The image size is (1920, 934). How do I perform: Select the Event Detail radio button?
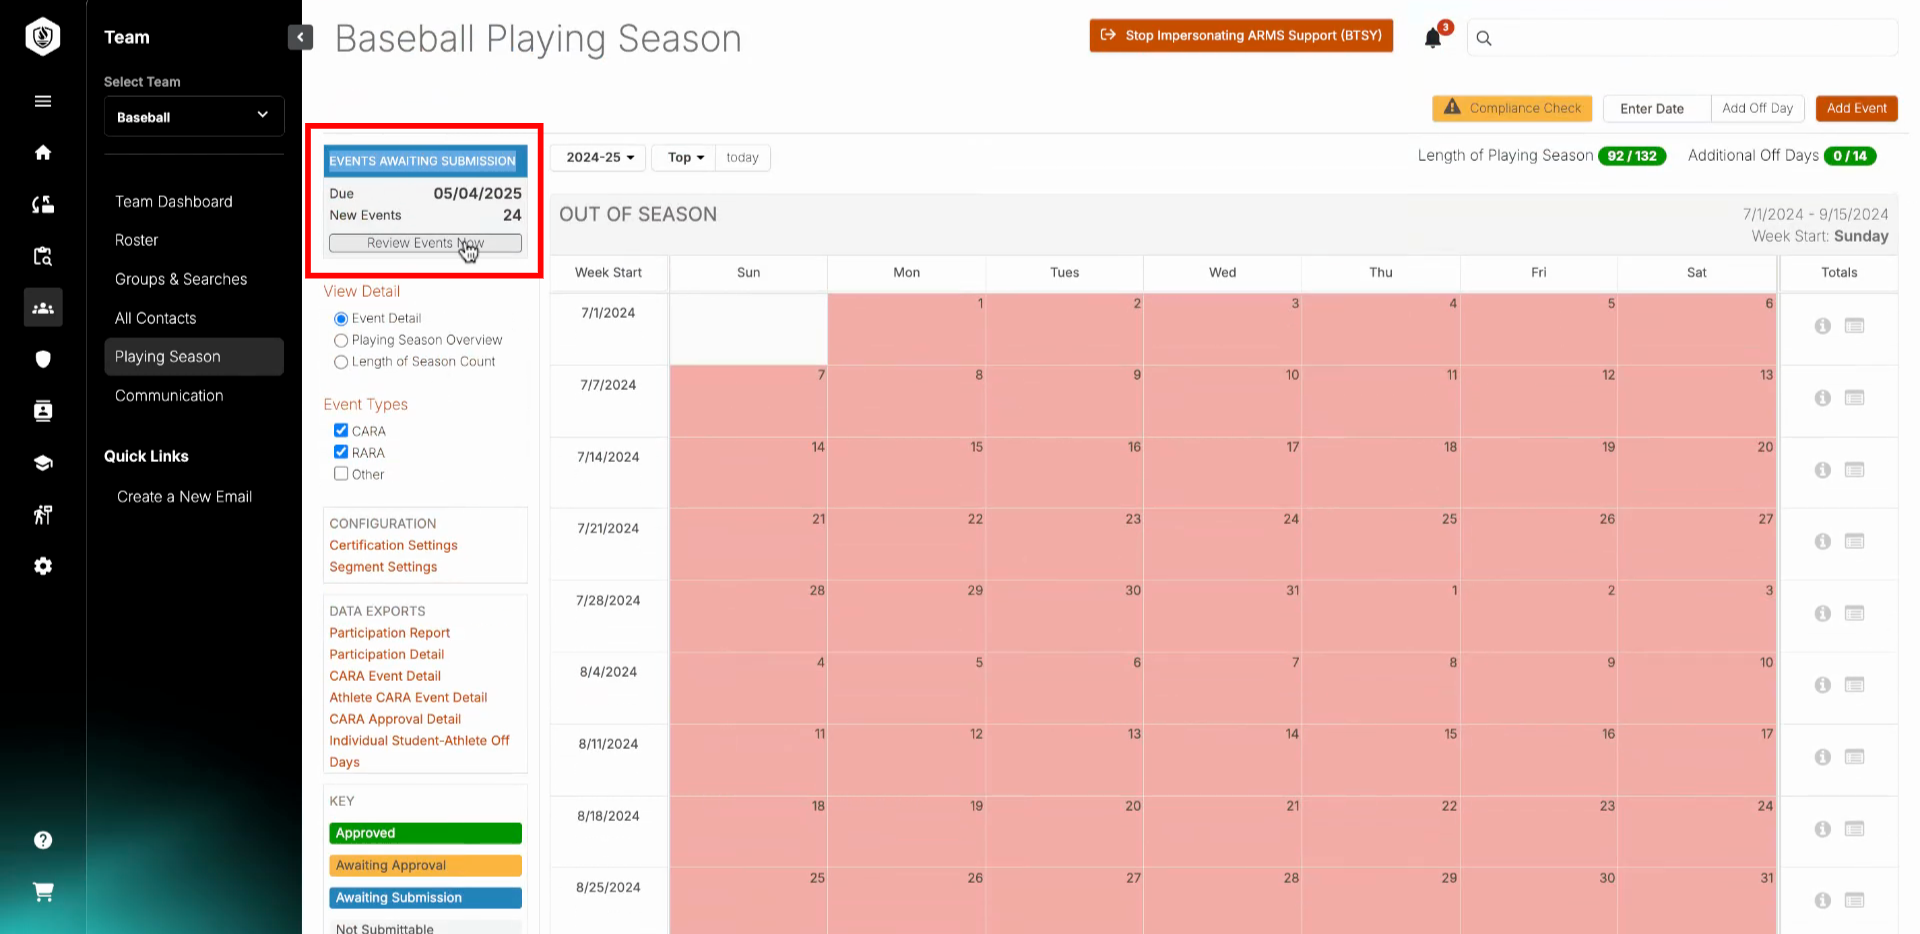click(x=341, y=319)
